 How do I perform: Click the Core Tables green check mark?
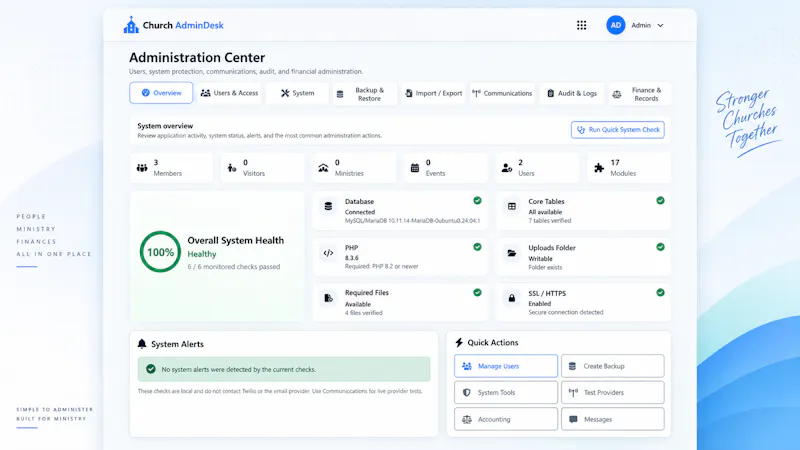[660, 201]
